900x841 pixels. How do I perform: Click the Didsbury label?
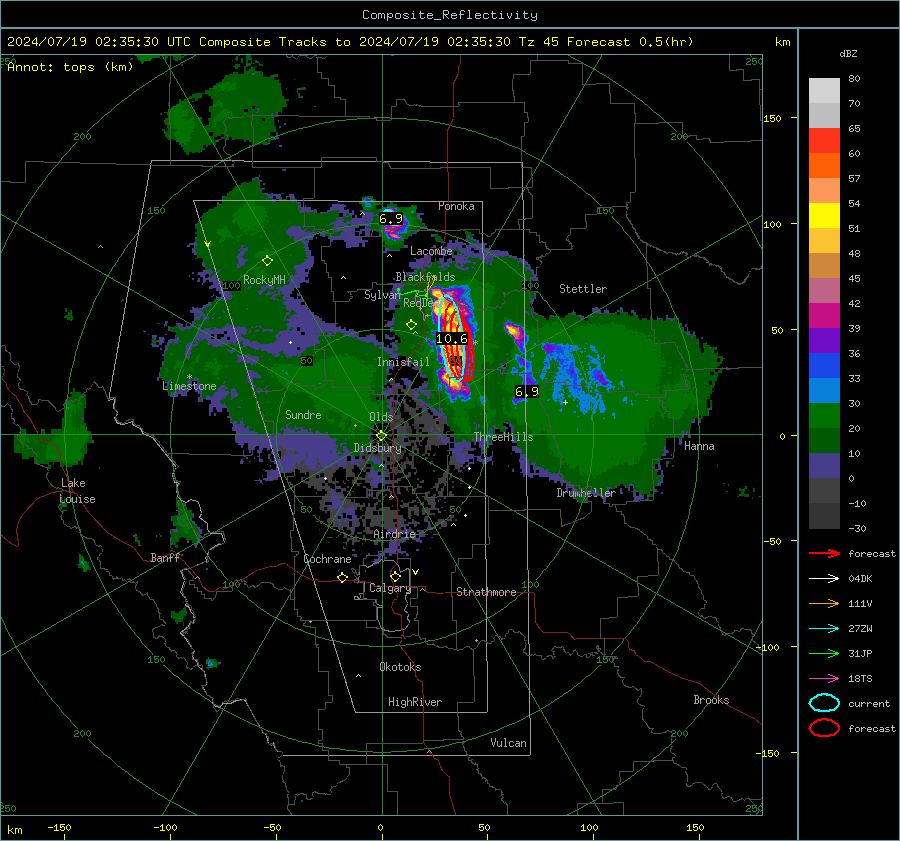[377, 448]
